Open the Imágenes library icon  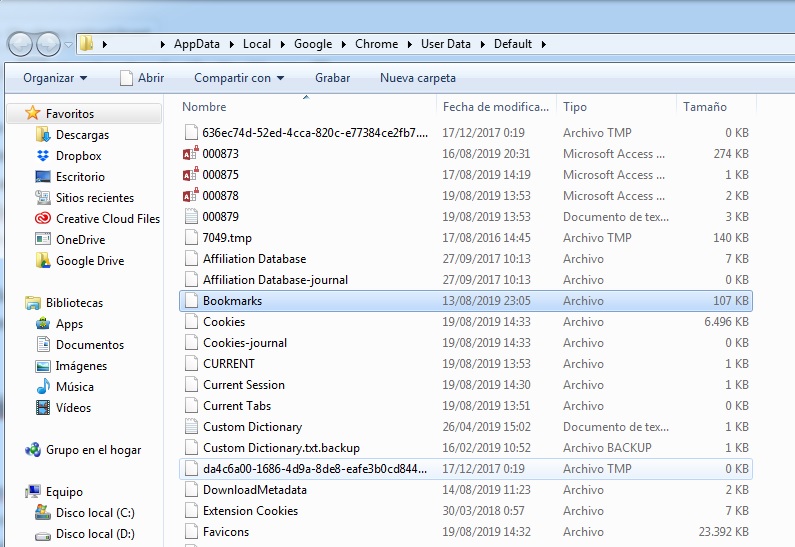pyautogui.click(x=43, y=366)
